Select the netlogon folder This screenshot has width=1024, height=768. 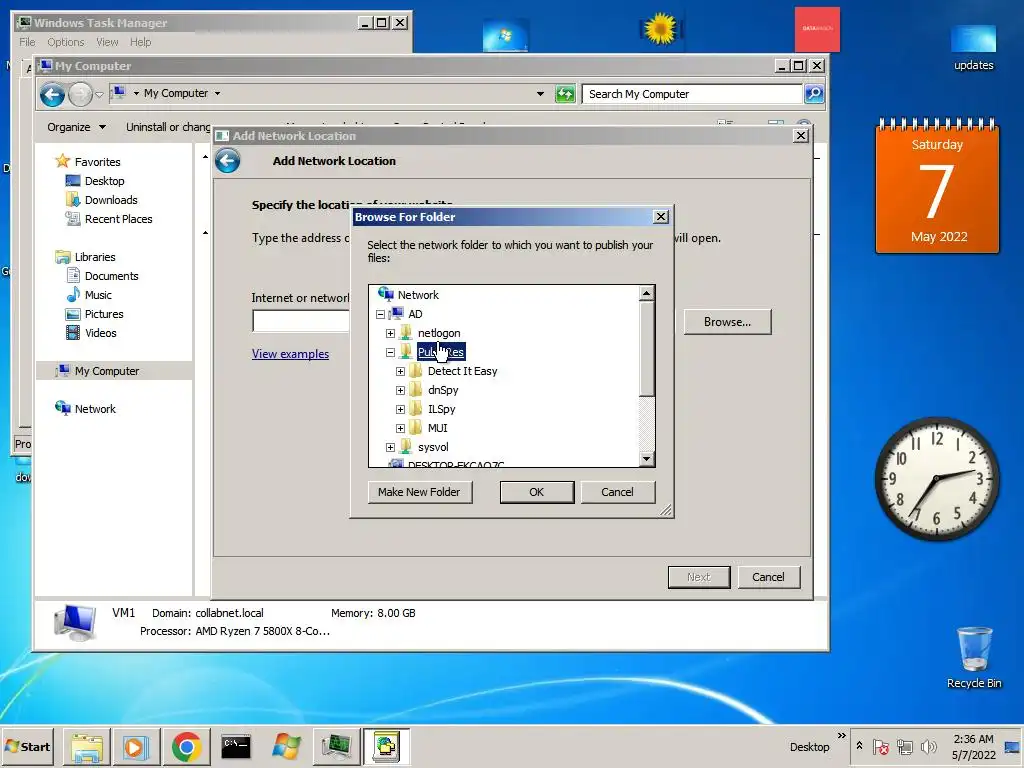(x=439, y=333)
